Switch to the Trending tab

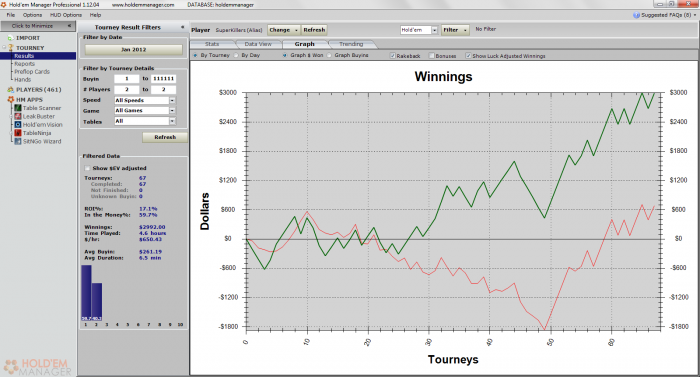(x=351, y=44)
